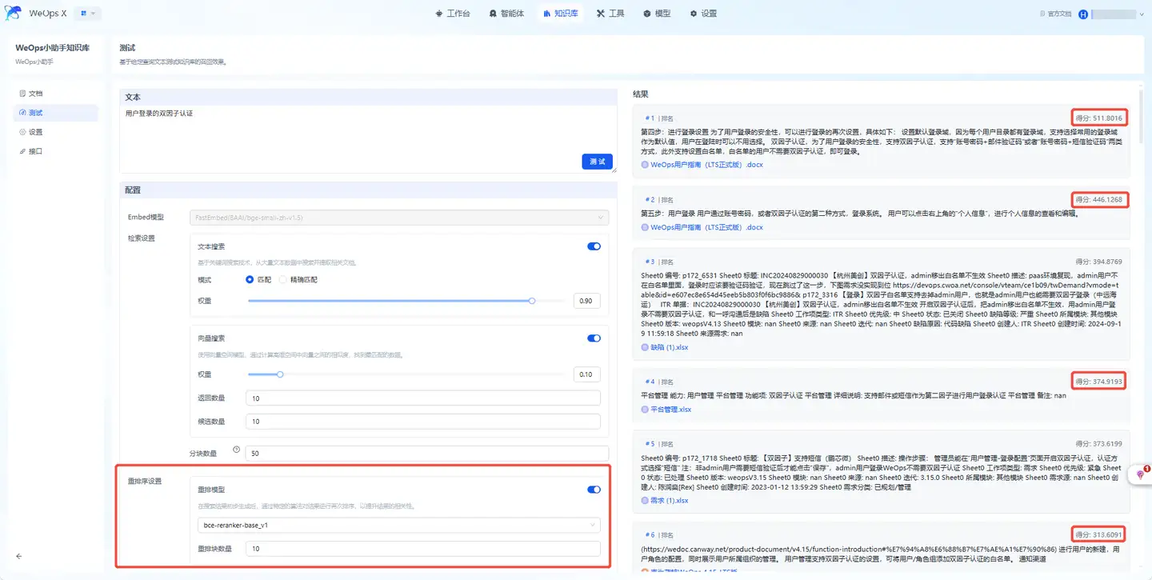Click the help icon beside 分块数量
Image resolution: width=1152 pixels, height=580 pixels.
click(x=237, y=449)
